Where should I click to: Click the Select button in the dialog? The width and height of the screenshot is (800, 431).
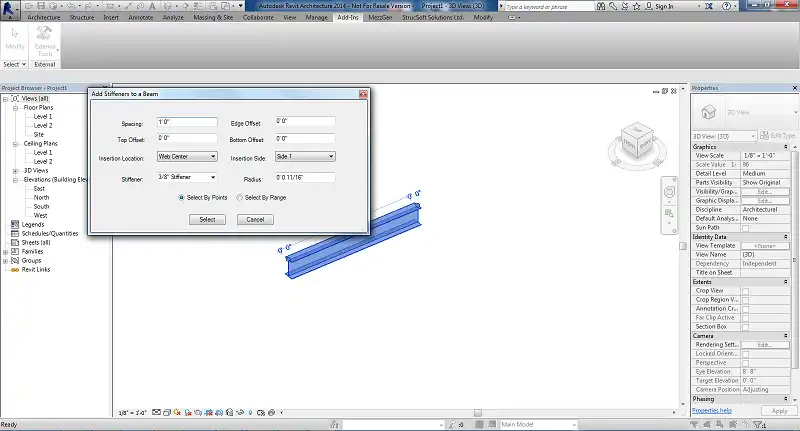point(207,219)
